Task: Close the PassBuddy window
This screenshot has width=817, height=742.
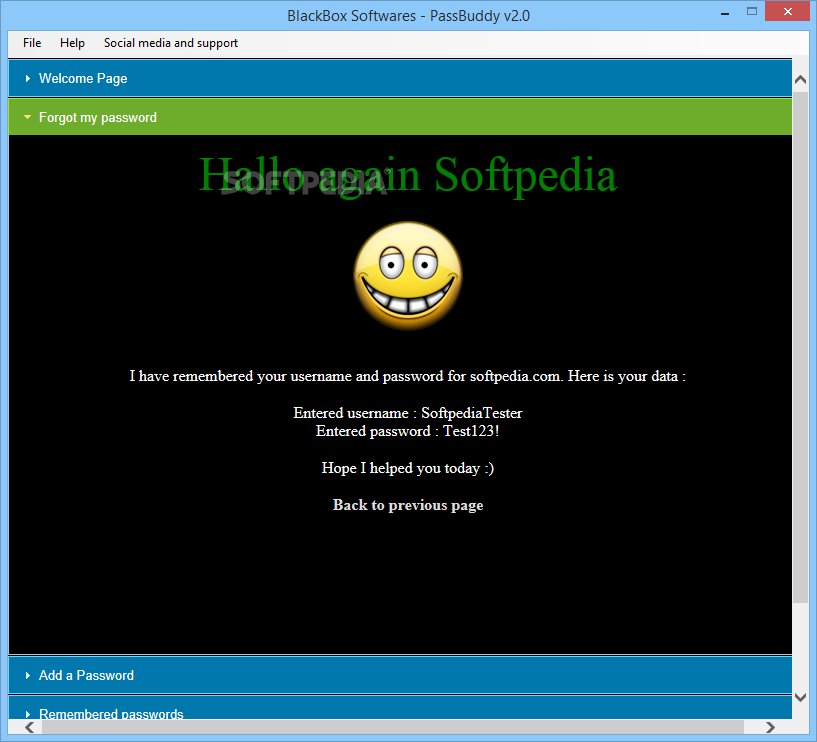Action: [788, 11]
